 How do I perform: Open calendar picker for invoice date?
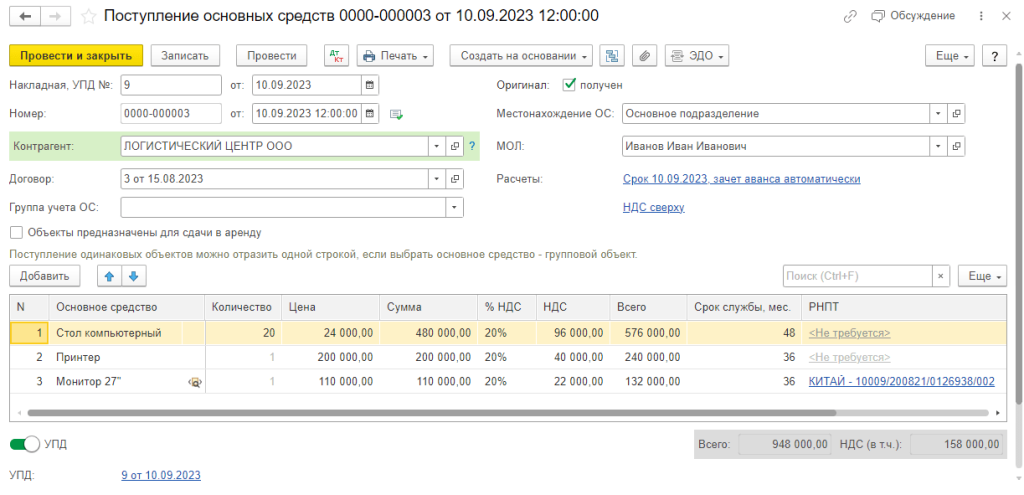tap(370, 85)
